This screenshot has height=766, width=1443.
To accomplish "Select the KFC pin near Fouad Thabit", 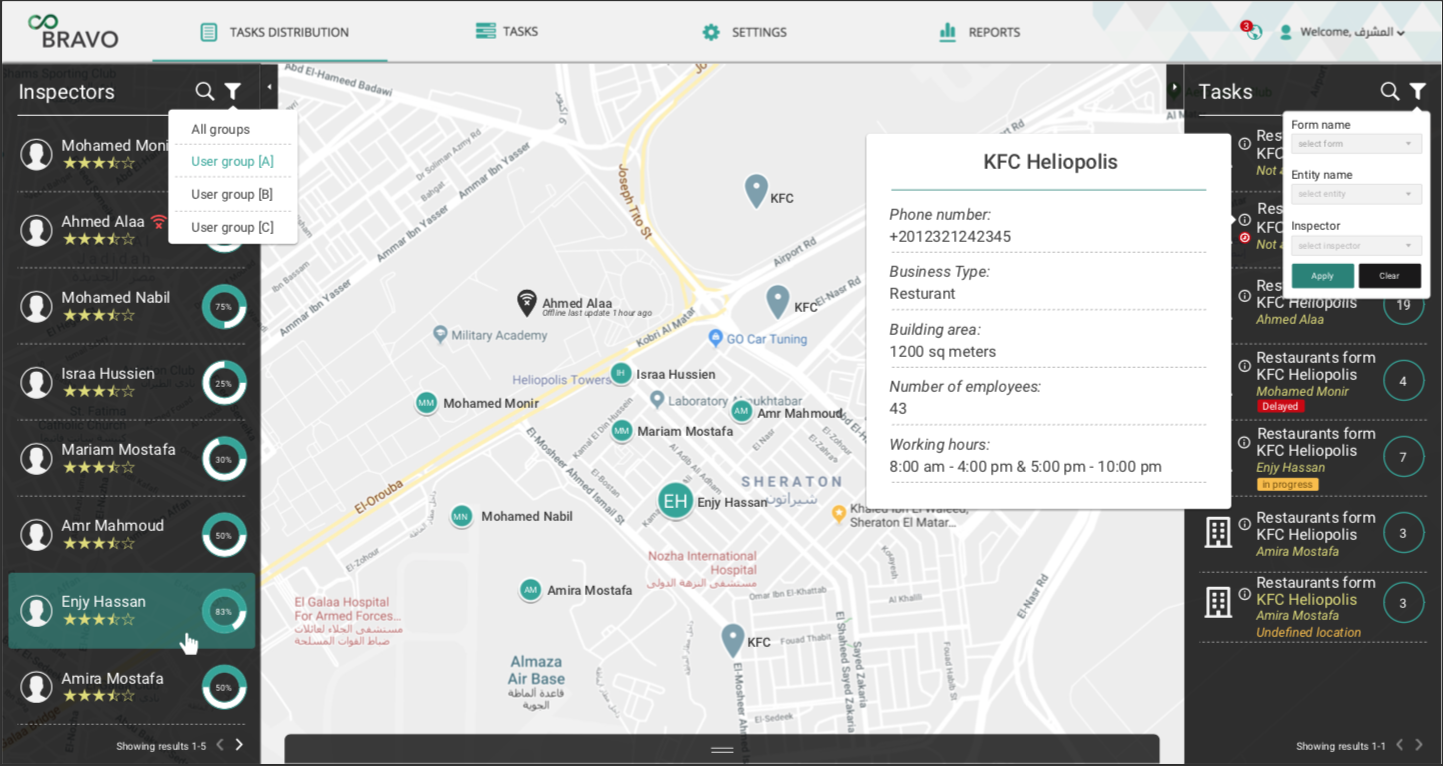I will 733,641.
